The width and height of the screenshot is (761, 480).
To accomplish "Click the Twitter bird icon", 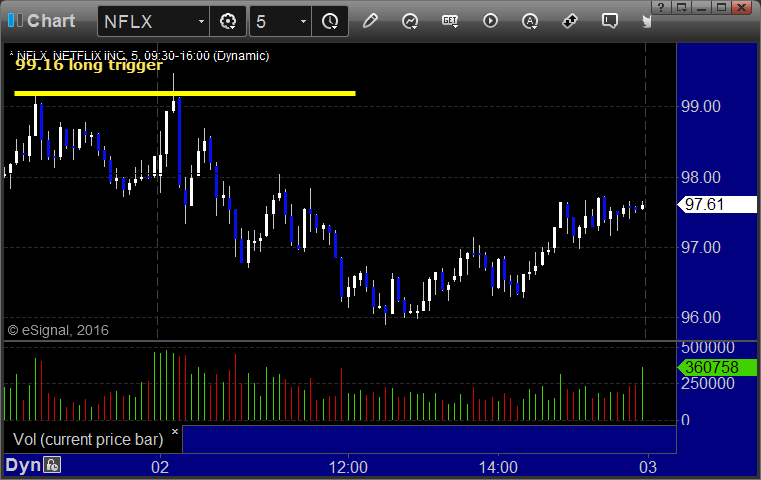I will pyautogui.click(x=646, y=21).
